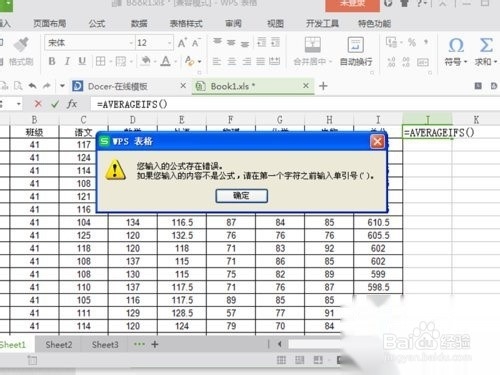Image resolution: width=500 pixels, height=375 pixels.
Task: Switch to the Docer online templates tab
Action: pos(117,86)
